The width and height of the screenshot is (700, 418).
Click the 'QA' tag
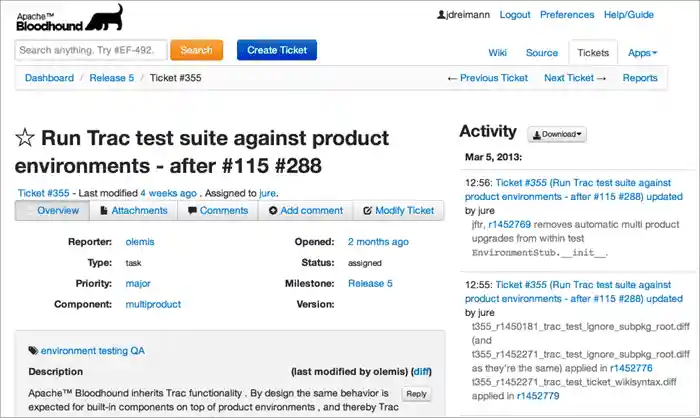(138, 351)
